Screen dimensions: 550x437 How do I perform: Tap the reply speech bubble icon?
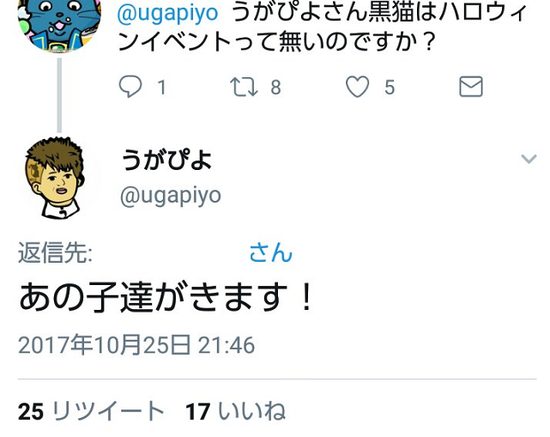click(130, 86)
